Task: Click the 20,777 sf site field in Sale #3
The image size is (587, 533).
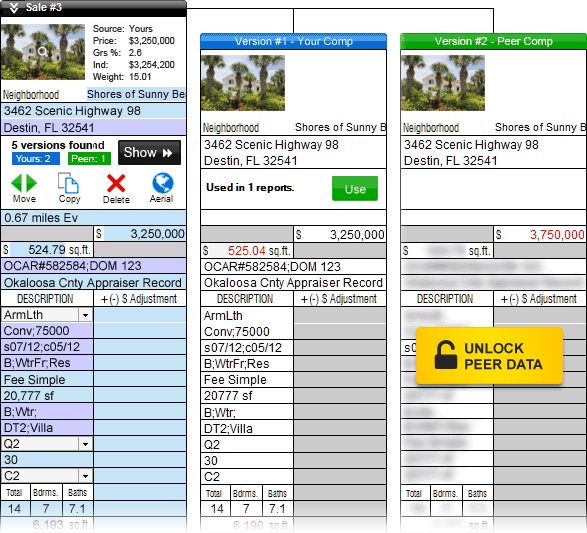Action: (x=47, y=396)
